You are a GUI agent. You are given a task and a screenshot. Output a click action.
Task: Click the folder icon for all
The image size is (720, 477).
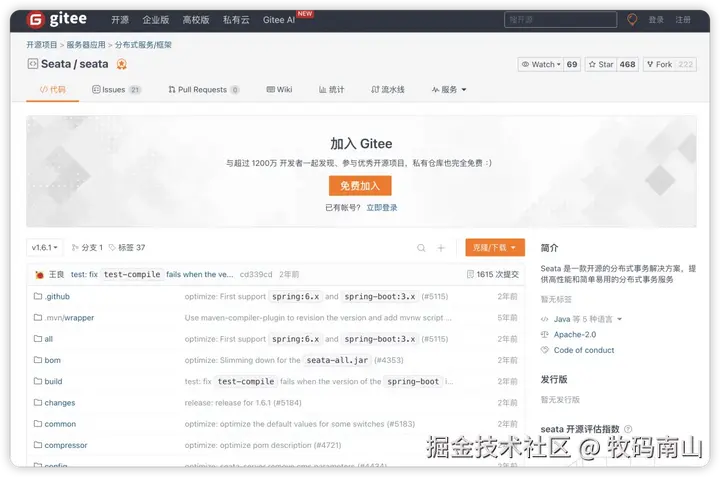(x=38, y=339)
